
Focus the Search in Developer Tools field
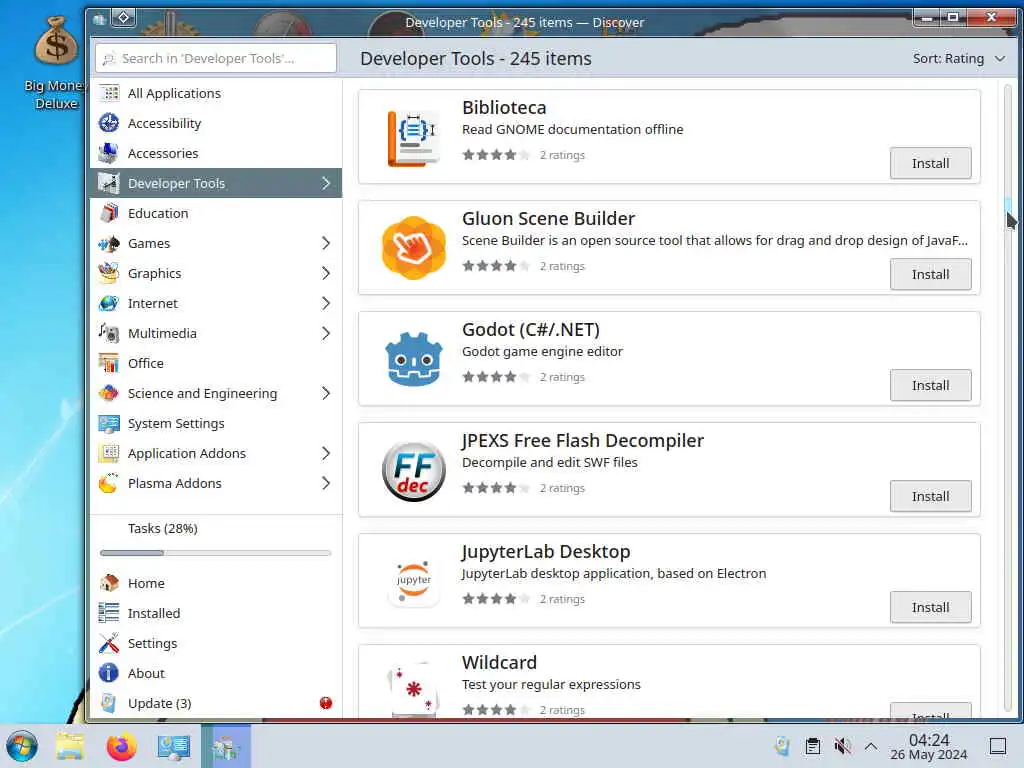point(216,58)
